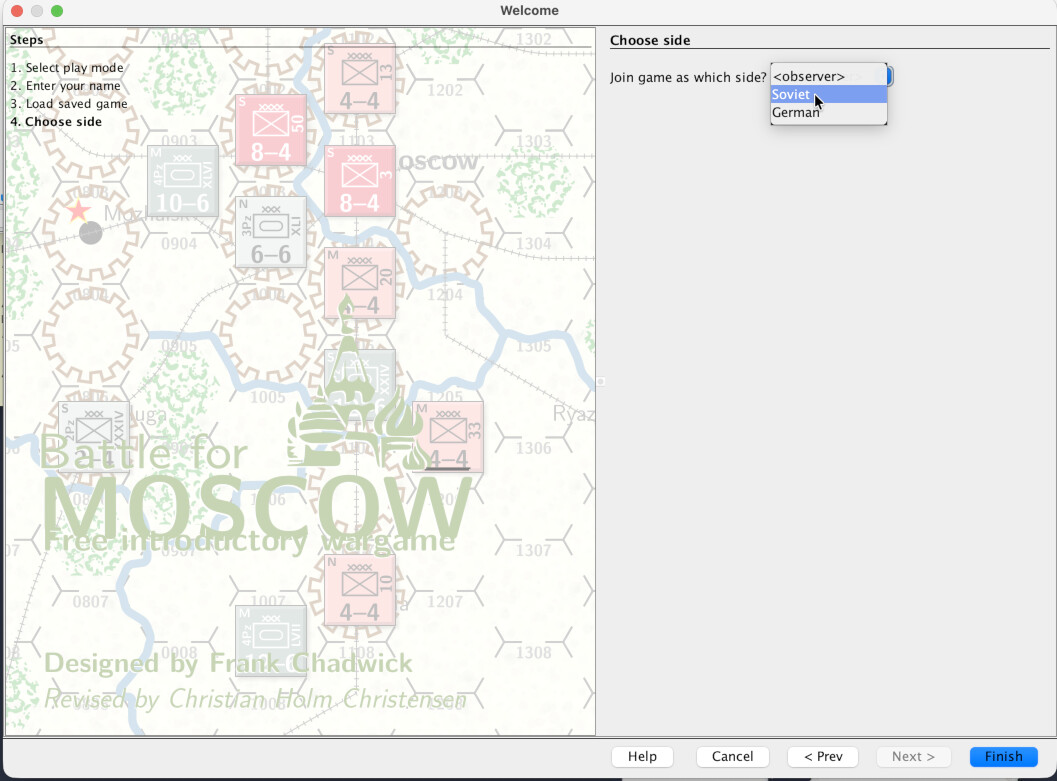Image resolution: width=1057 pixels, height=781 pixels.
Task: Click the red 8-4 Soviet counter numbered 50
Action: click(270, 130)
